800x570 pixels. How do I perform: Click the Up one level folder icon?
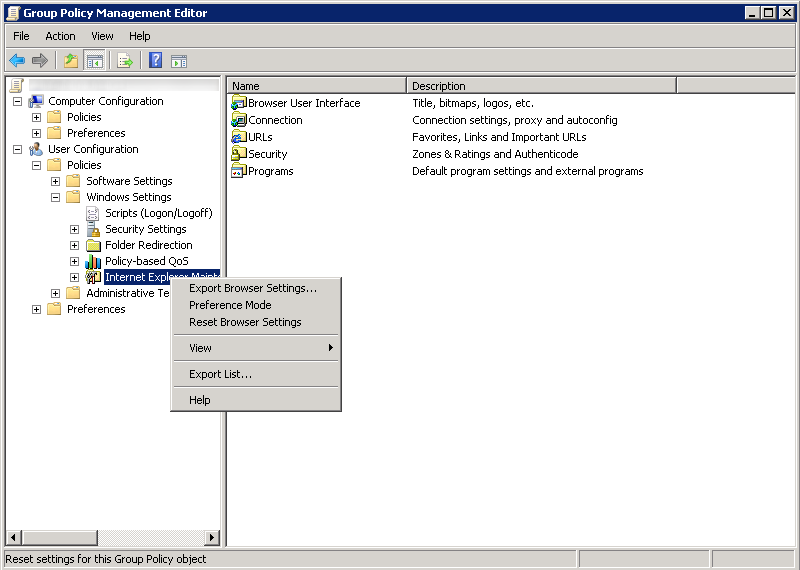coord(71,61)
